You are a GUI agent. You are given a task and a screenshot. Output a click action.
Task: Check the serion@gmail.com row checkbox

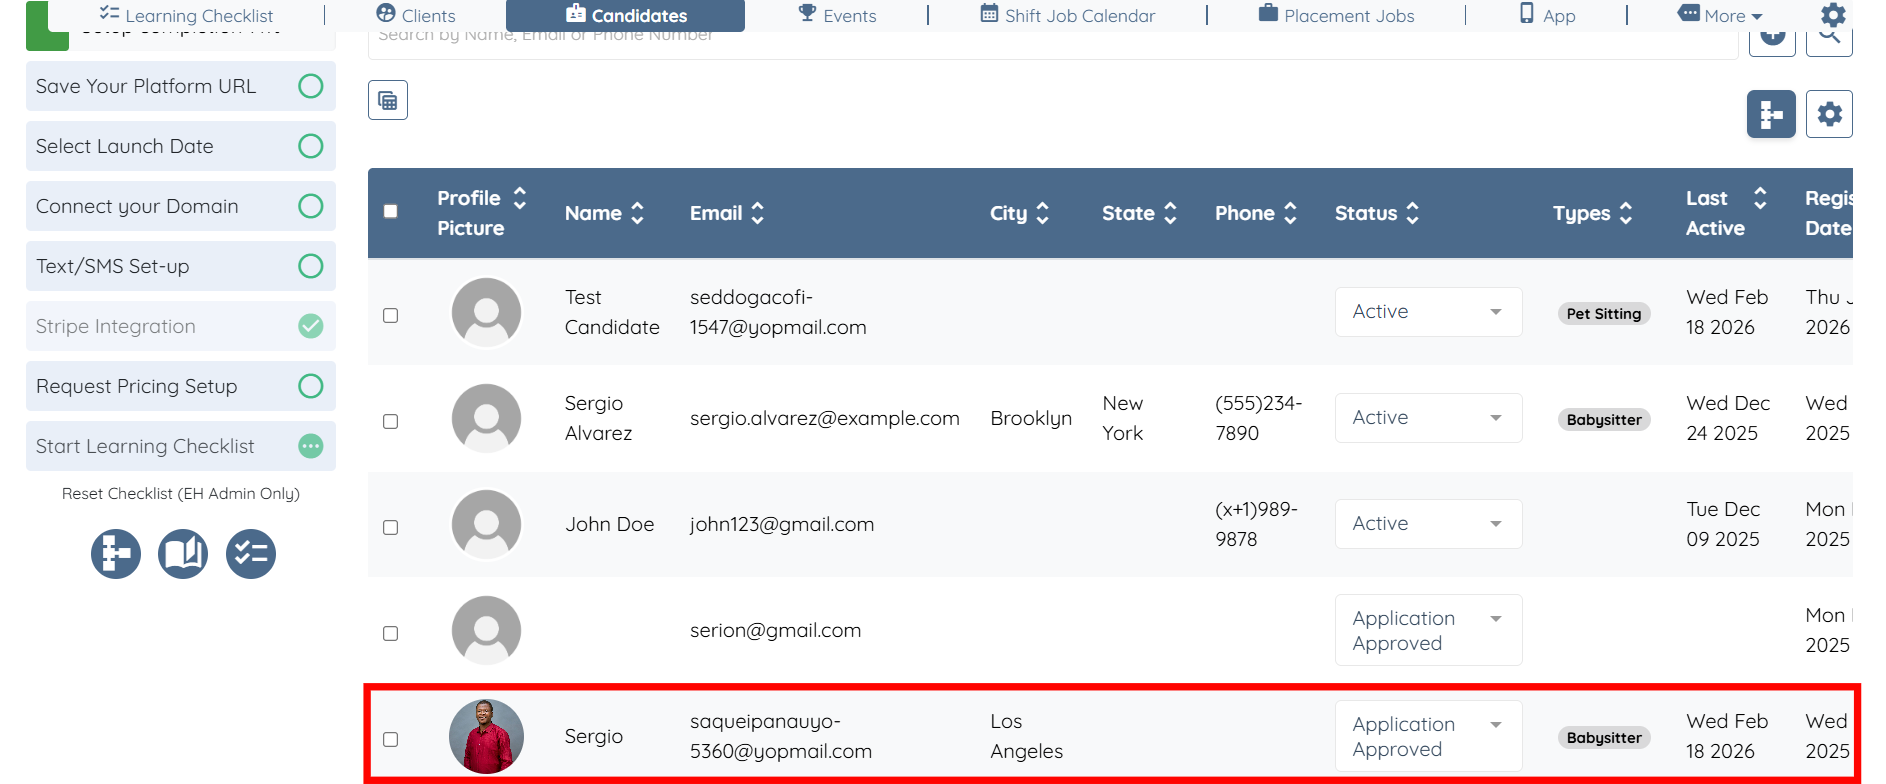tap(391, 634)
